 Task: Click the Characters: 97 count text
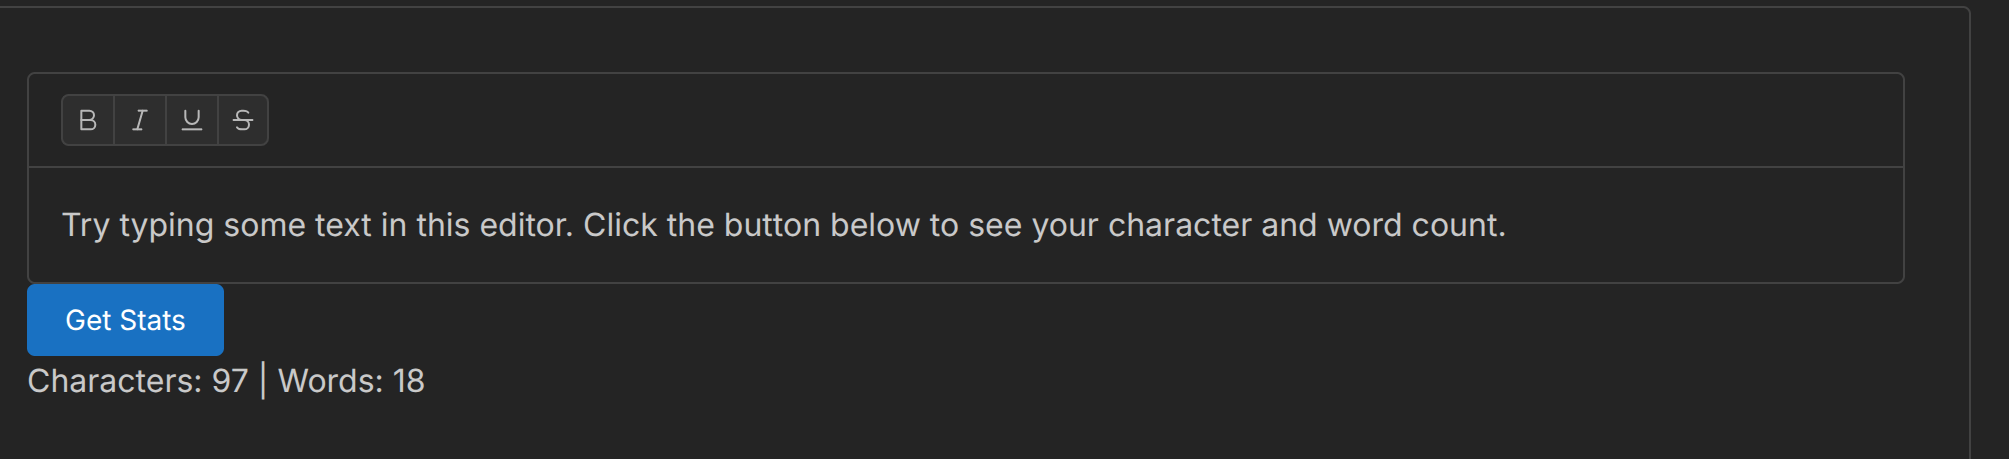(x=137, y=381)
